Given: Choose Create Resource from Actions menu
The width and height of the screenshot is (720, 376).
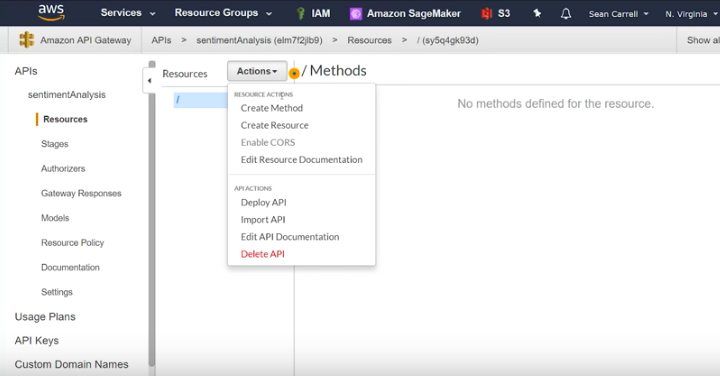Looking at the screenshot, I should click(x=275, y=125).
